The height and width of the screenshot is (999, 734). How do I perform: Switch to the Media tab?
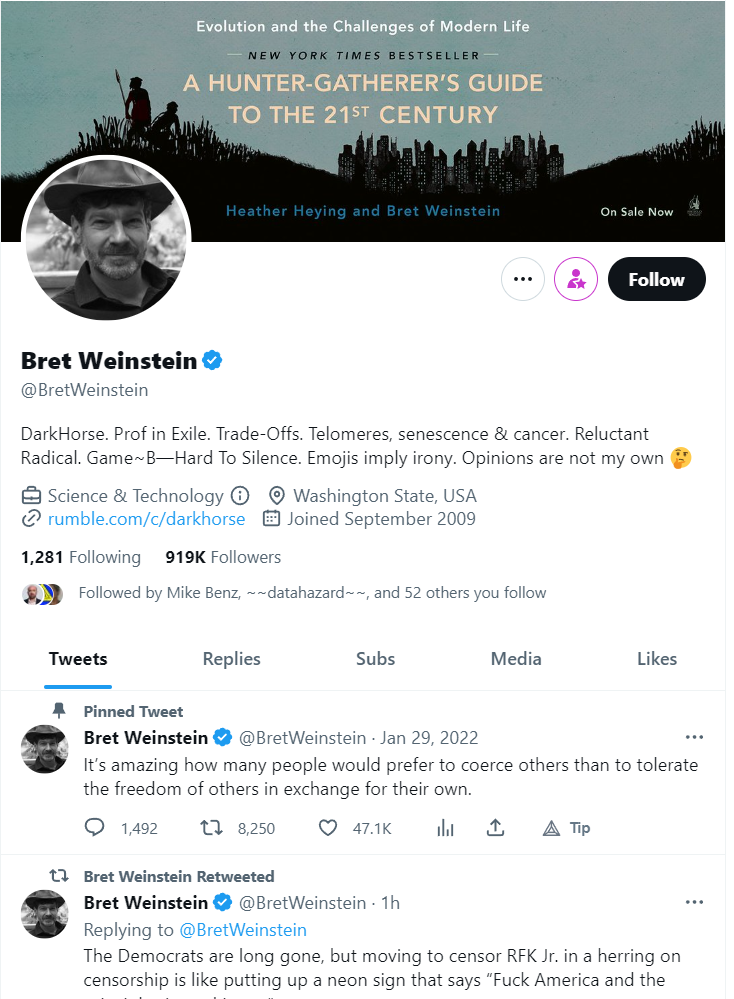516,659
